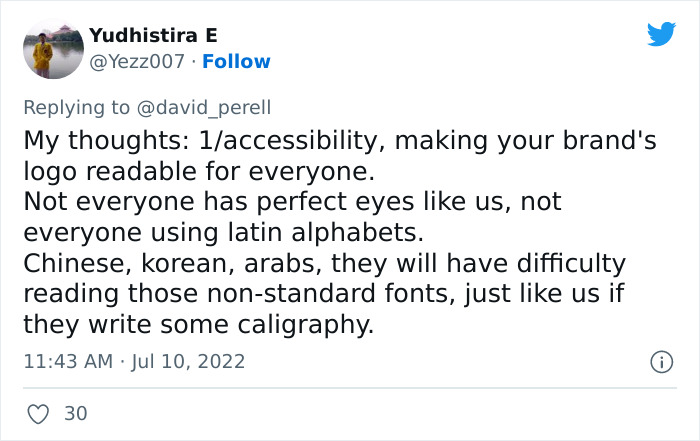The width and height of the screenshot is (700, 441).
Task: Open the @Yezz007 handle link
Action: pyautogui.click(x=137, y=62)
